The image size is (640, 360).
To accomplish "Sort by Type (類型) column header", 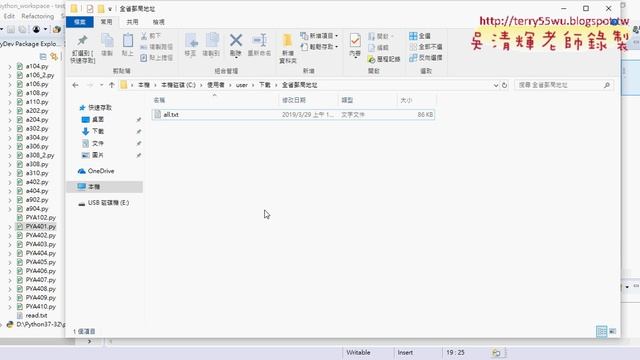I will click(x=367, y=100).
